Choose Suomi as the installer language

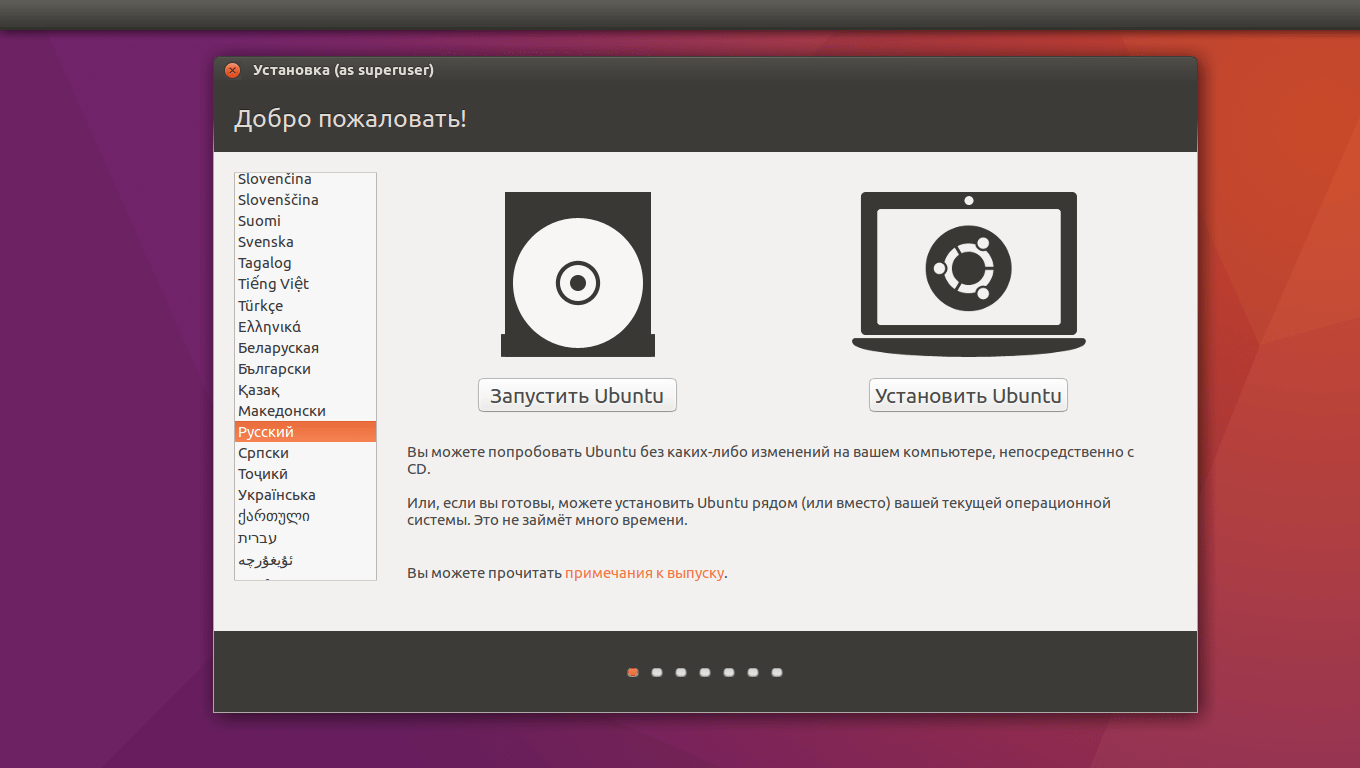click(x=305, y=221)
